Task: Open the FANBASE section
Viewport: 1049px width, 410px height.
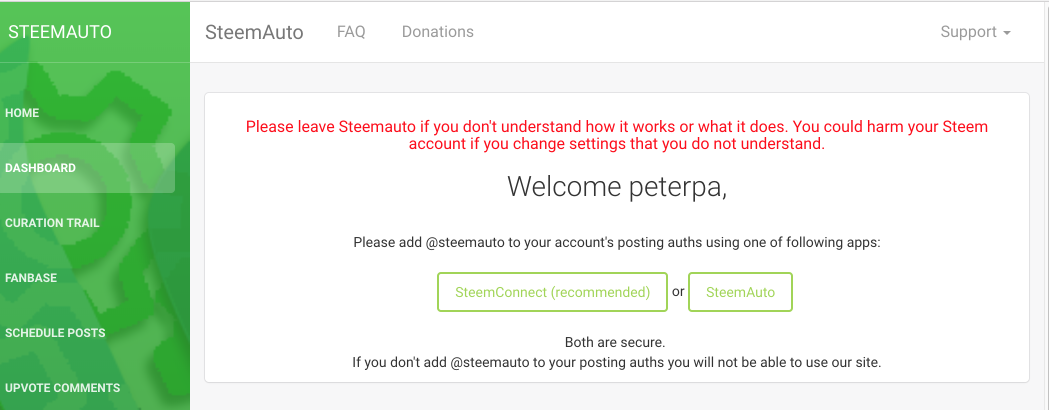Action: [x=31, y=278]
